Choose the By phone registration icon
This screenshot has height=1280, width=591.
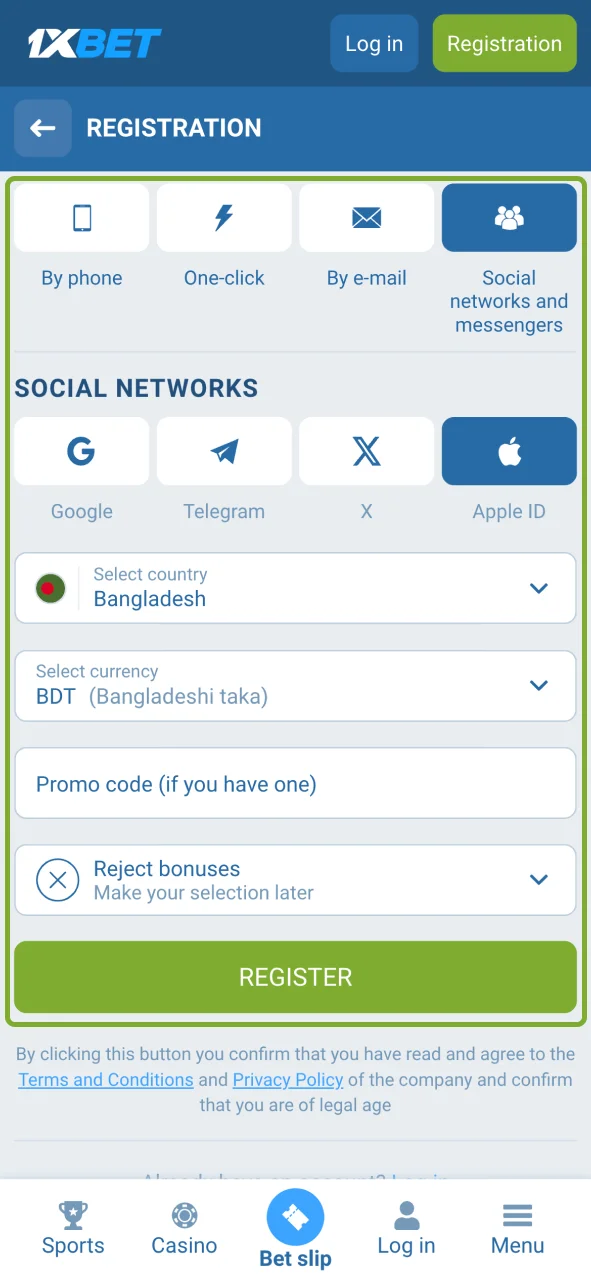pos(82,217)
